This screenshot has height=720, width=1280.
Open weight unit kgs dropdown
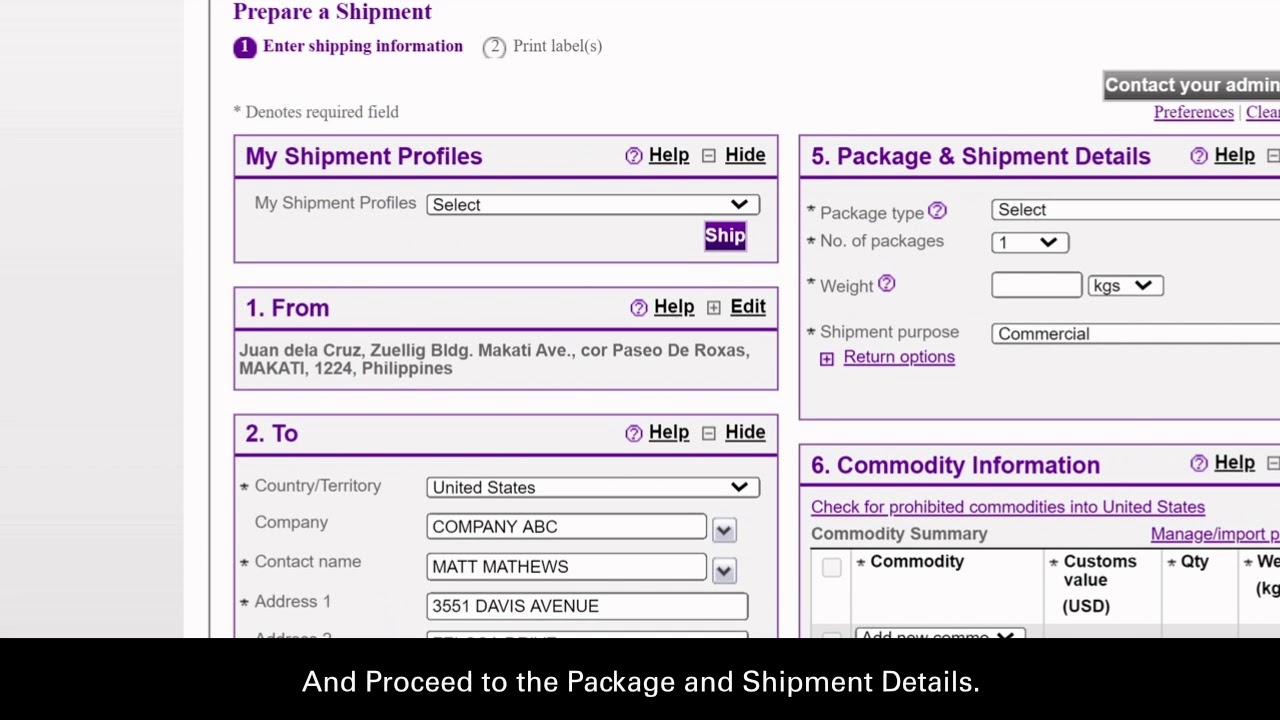click(1125, 286)
